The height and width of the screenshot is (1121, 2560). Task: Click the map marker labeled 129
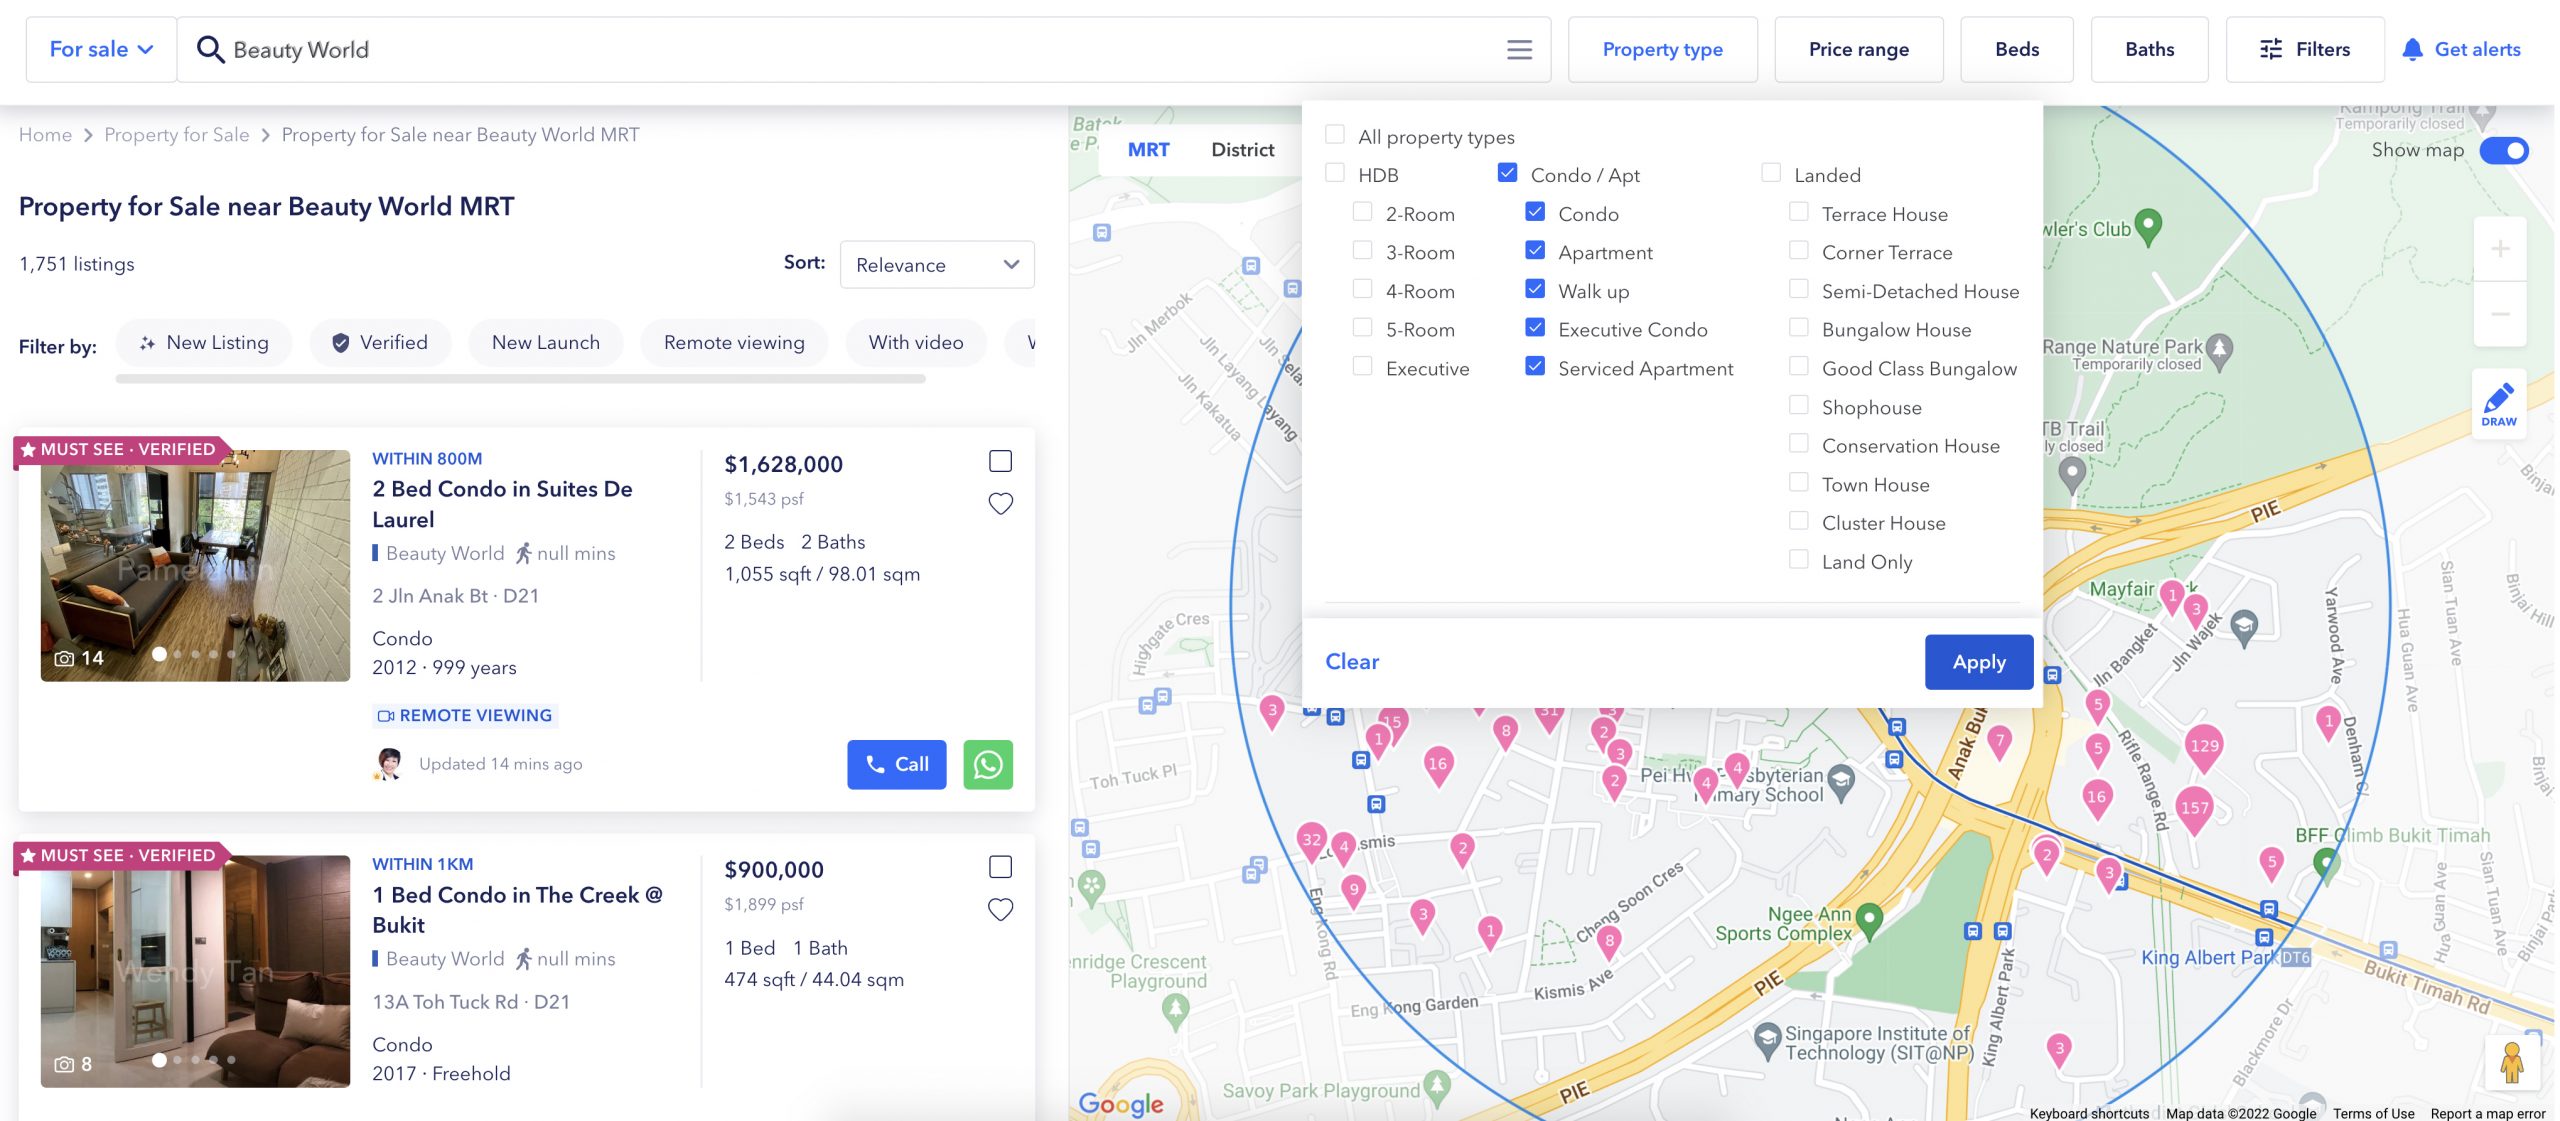point(2204,747)
